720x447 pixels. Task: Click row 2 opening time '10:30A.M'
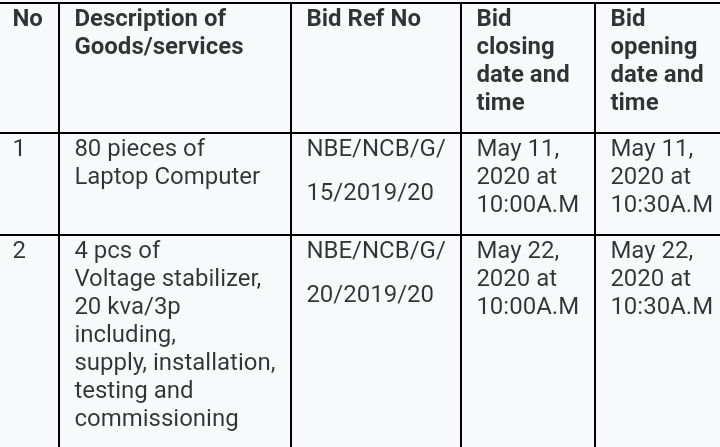tap(662, 306)
